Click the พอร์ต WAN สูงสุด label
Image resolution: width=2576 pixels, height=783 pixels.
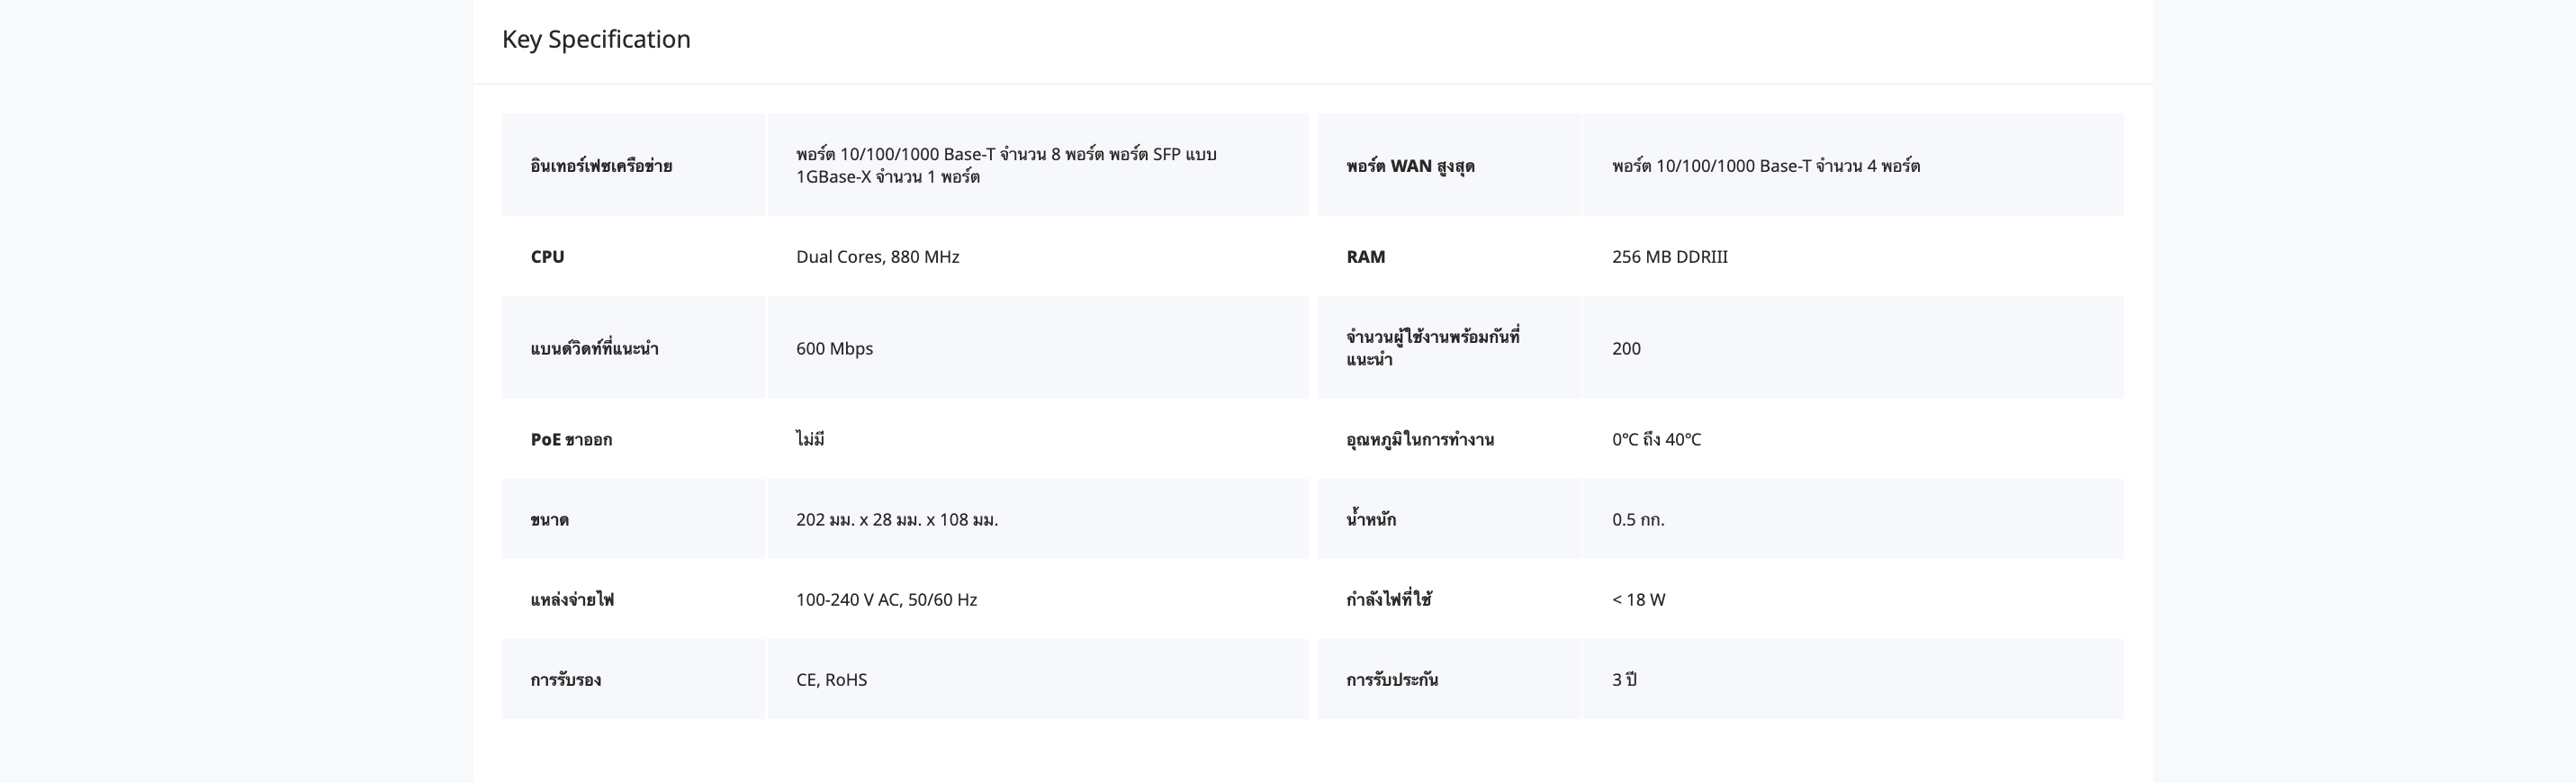(x=1410, y=166)
